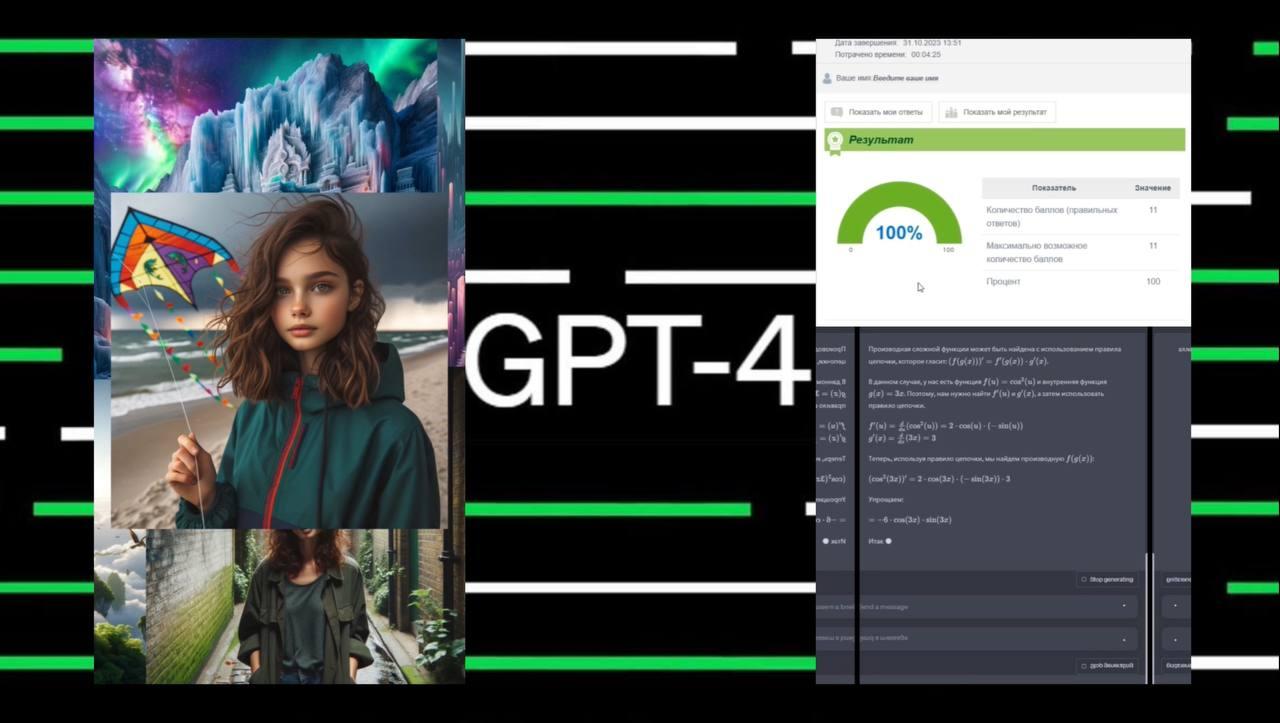This screenshot has width=1280, height=723.
Task: Click the bar chart icon on "Показать мой результат"
Action: coord(951,113)
